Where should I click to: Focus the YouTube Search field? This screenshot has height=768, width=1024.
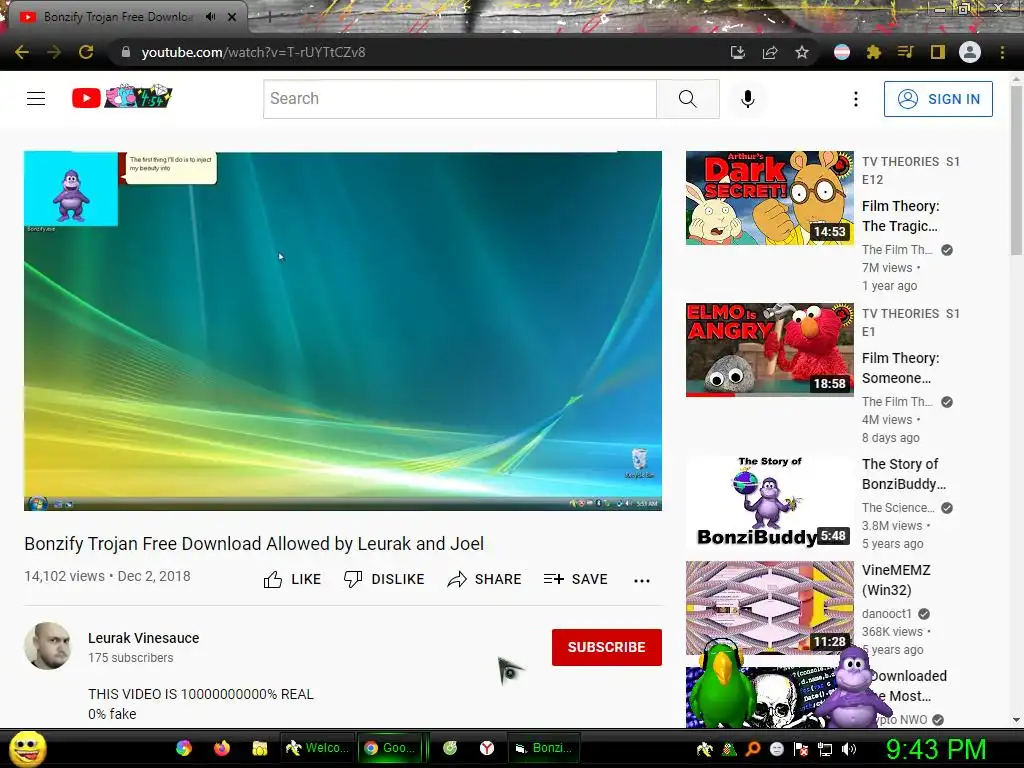click(x=460, y=99)
